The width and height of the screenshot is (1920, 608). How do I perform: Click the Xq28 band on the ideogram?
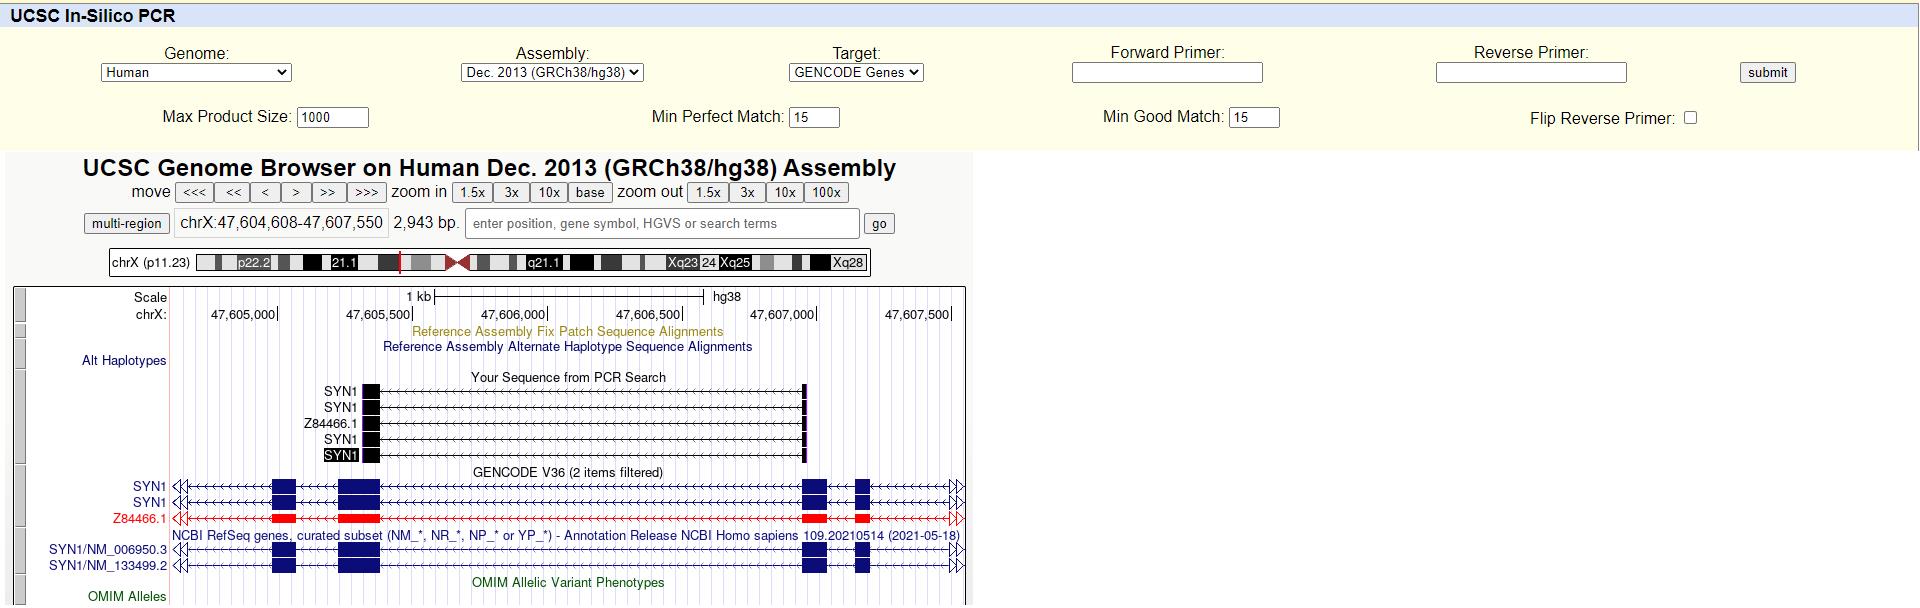point(847,263)
